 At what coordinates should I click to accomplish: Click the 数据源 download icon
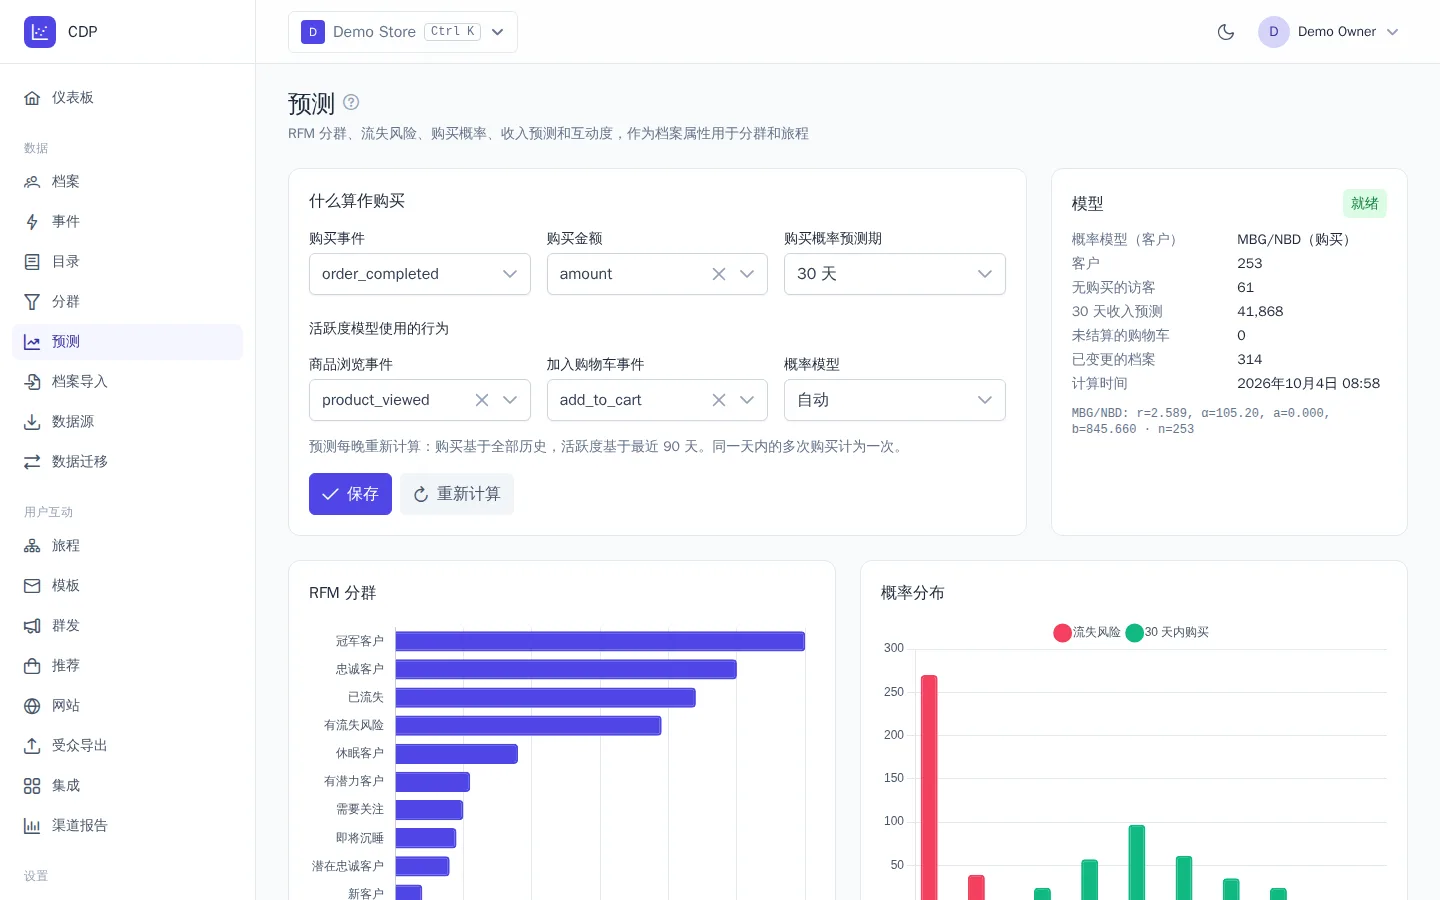(x=32, y=422)
